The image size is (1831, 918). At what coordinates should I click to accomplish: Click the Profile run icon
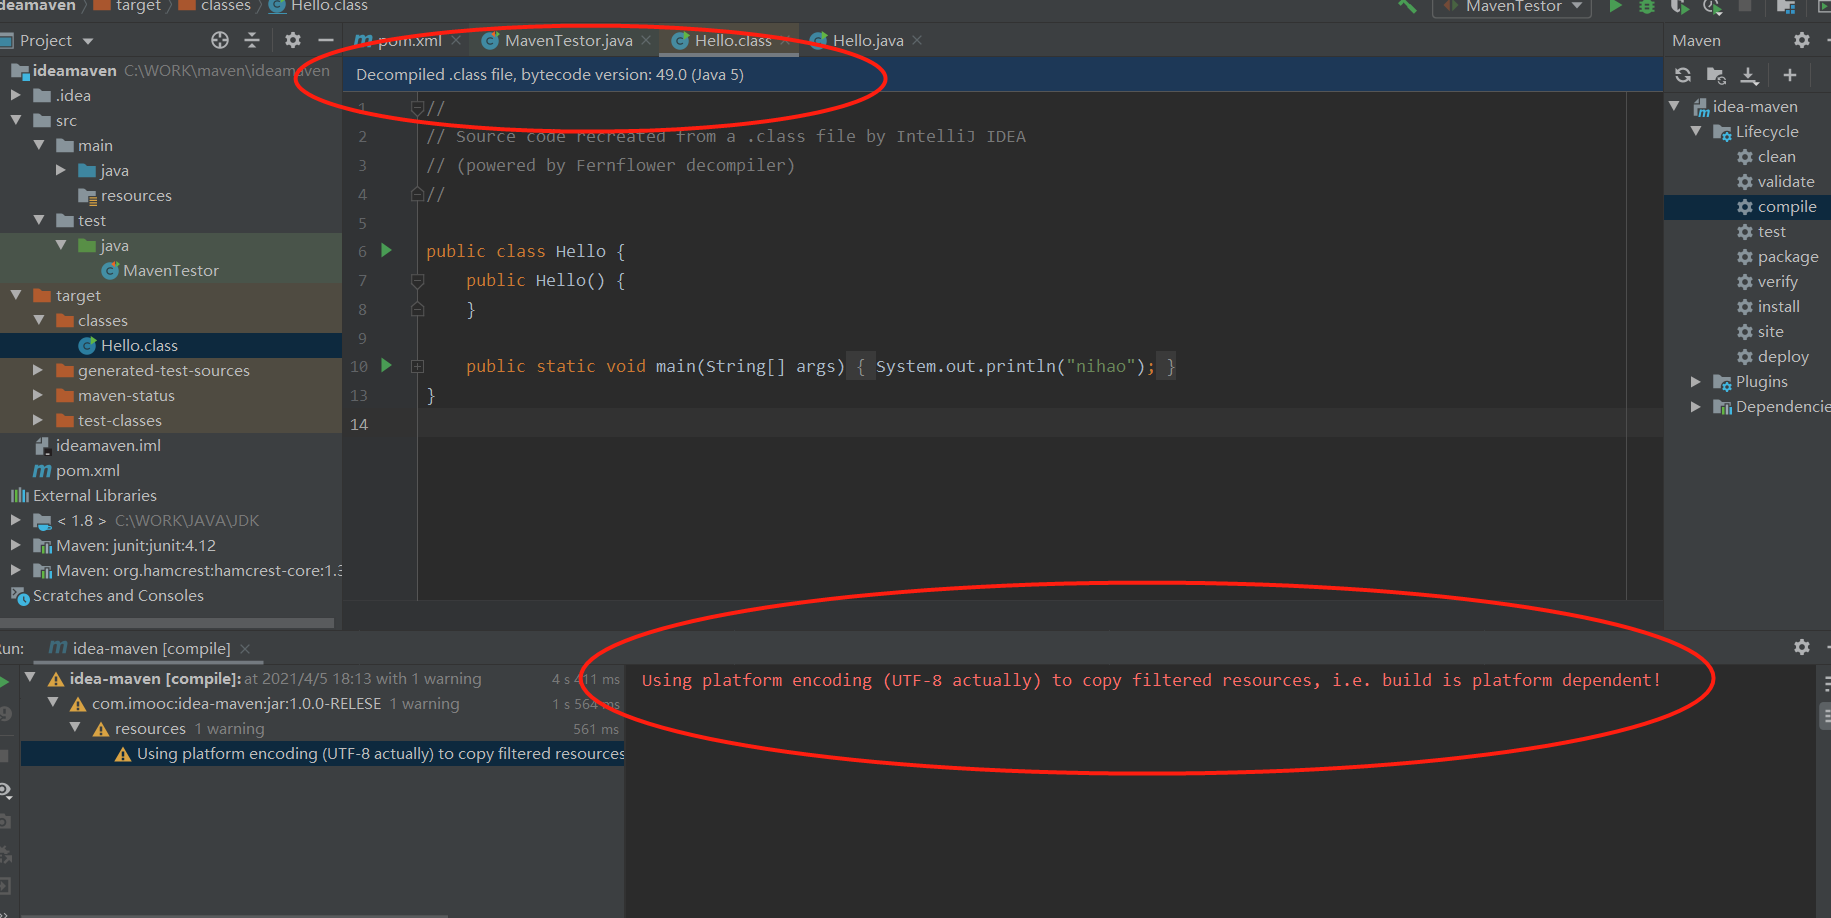[1712, 6]
